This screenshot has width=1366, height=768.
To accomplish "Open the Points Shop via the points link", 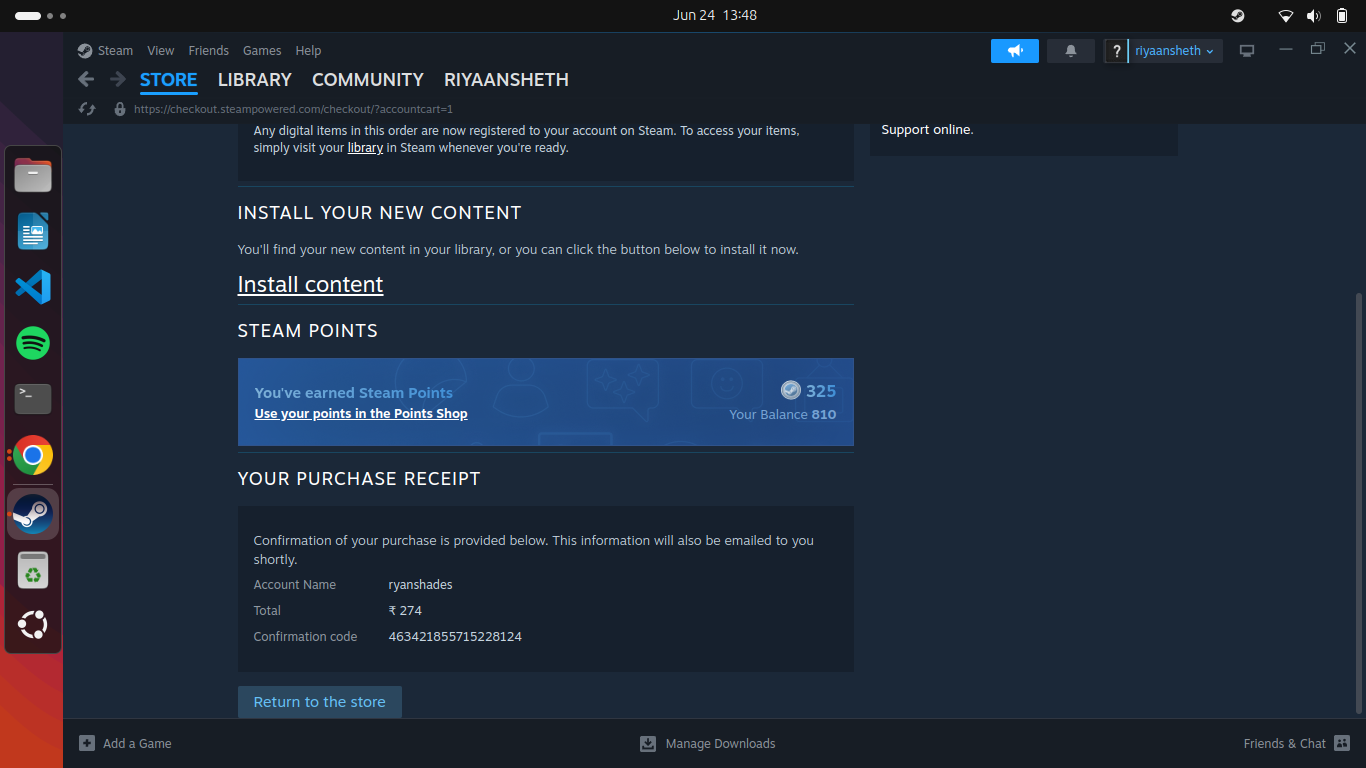I will [360, 413].
